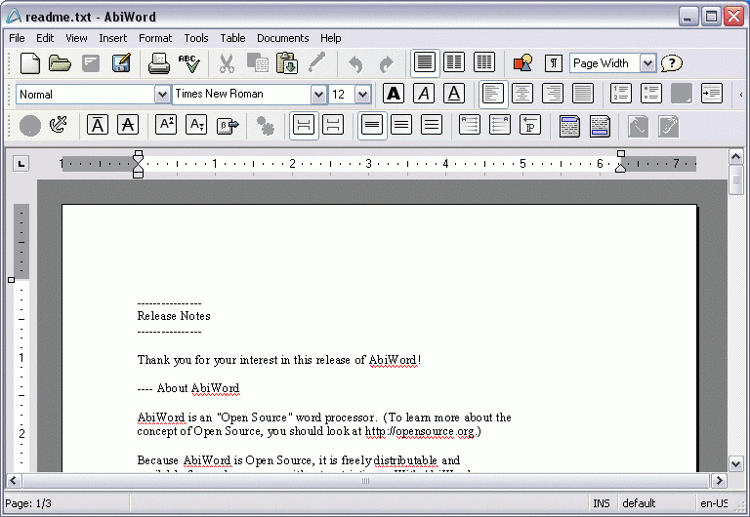
Task: Click the INS indicator in status bar
Action: (x=601, y=503)
